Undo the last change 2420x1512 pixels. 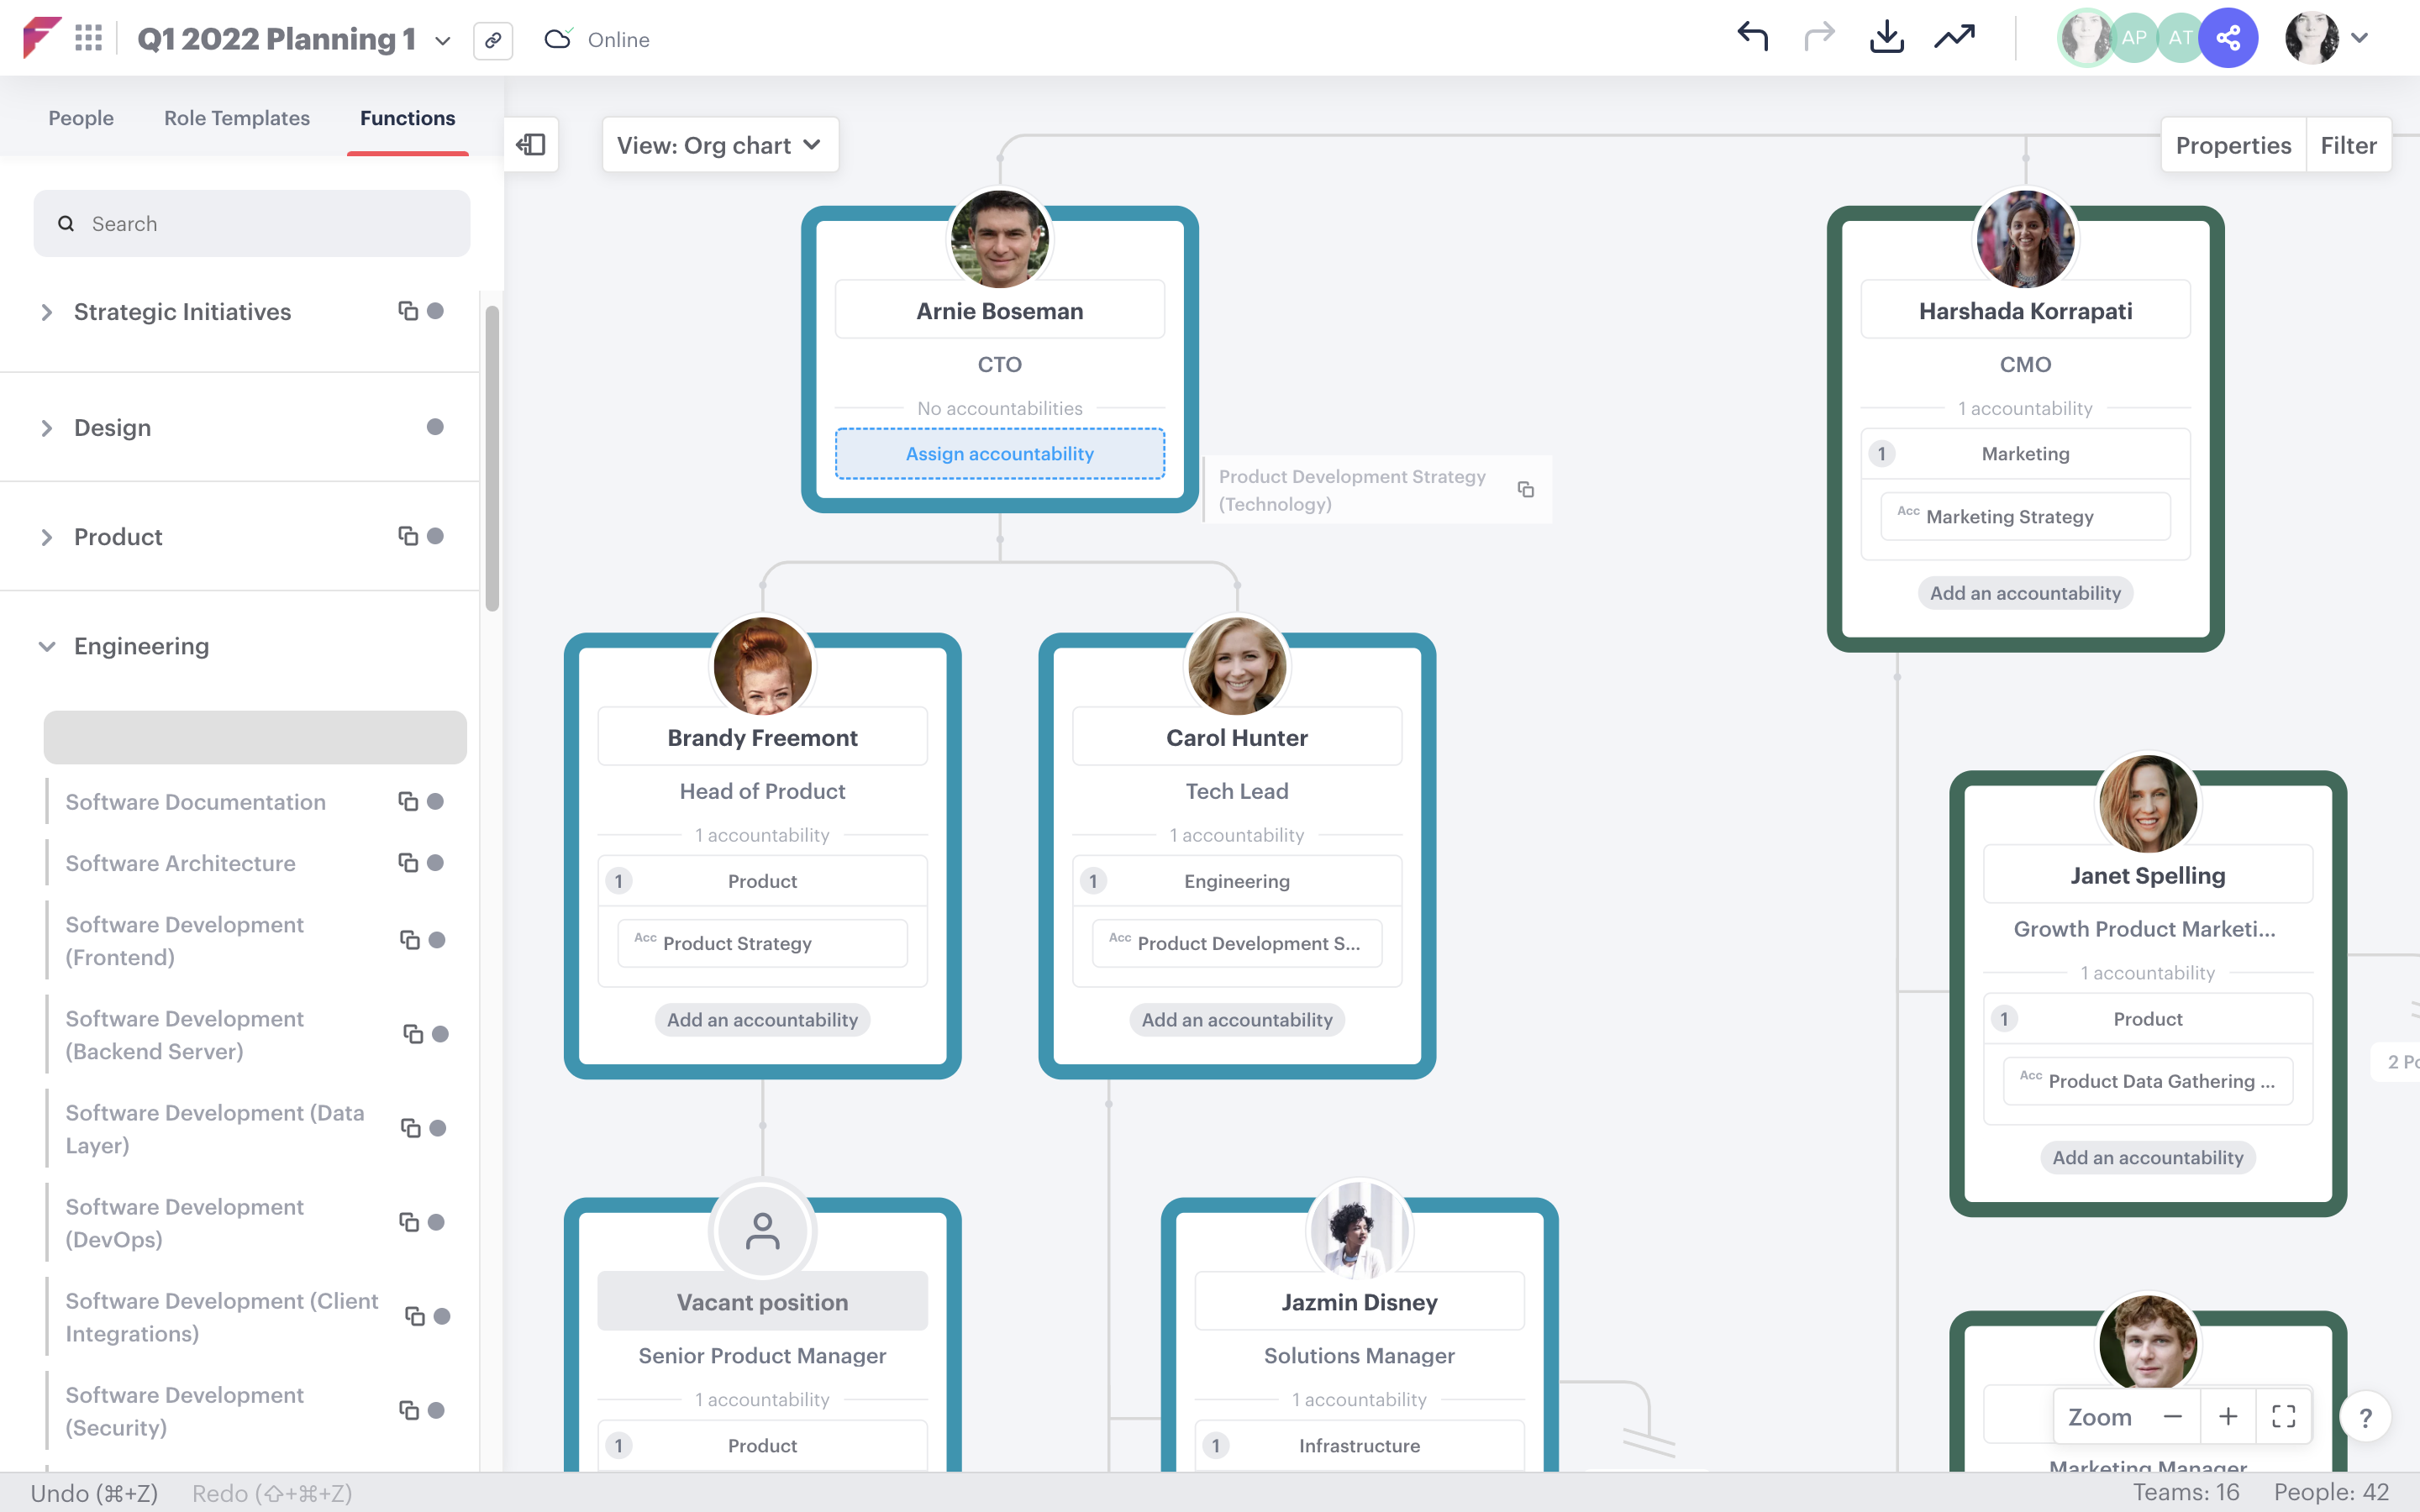coord(1753,37)
